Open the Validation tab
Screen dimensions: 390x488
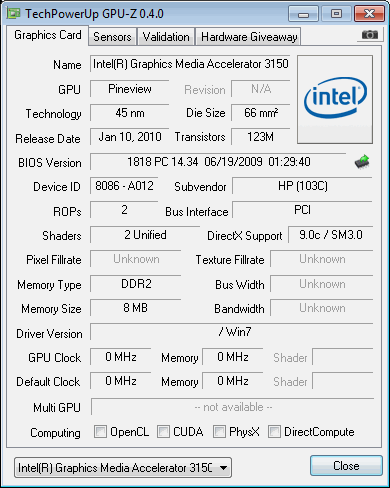(x=166, y=37)
